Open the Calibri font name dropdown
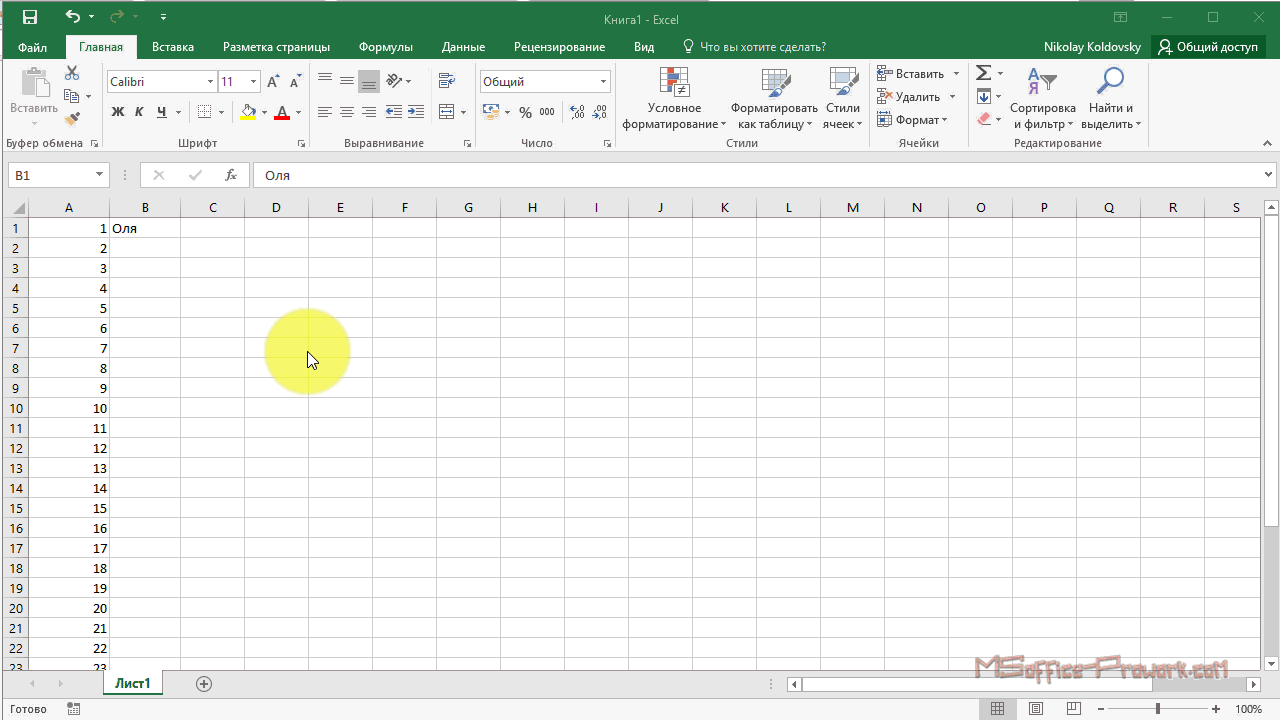This screenshot has height=720, width=1280. [210, 82]
